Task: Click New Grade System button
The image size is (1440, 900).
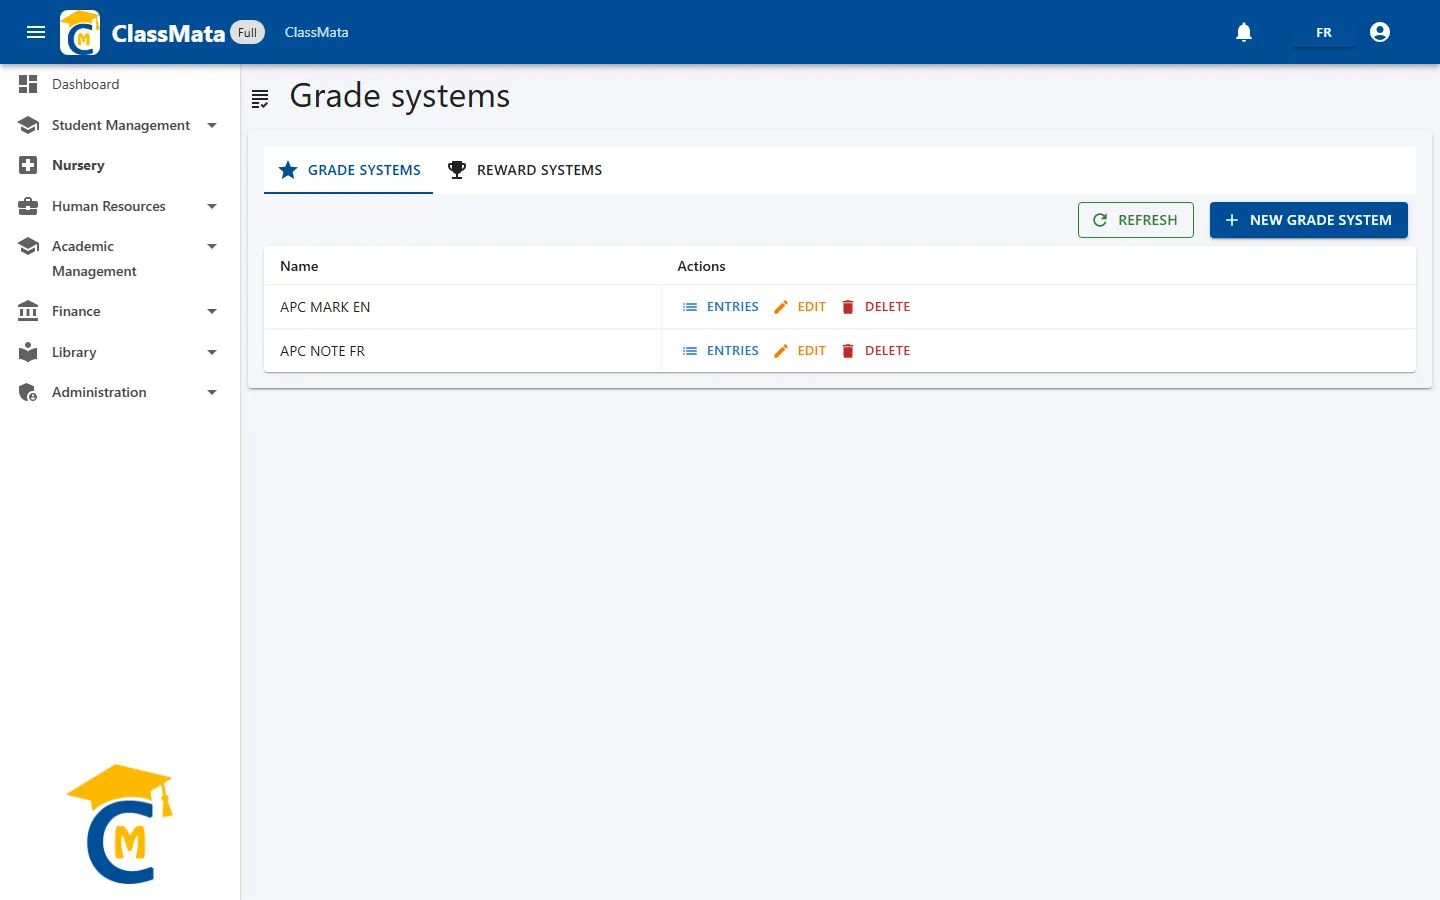Action: pyautogui.click(x=1309, y=220)
